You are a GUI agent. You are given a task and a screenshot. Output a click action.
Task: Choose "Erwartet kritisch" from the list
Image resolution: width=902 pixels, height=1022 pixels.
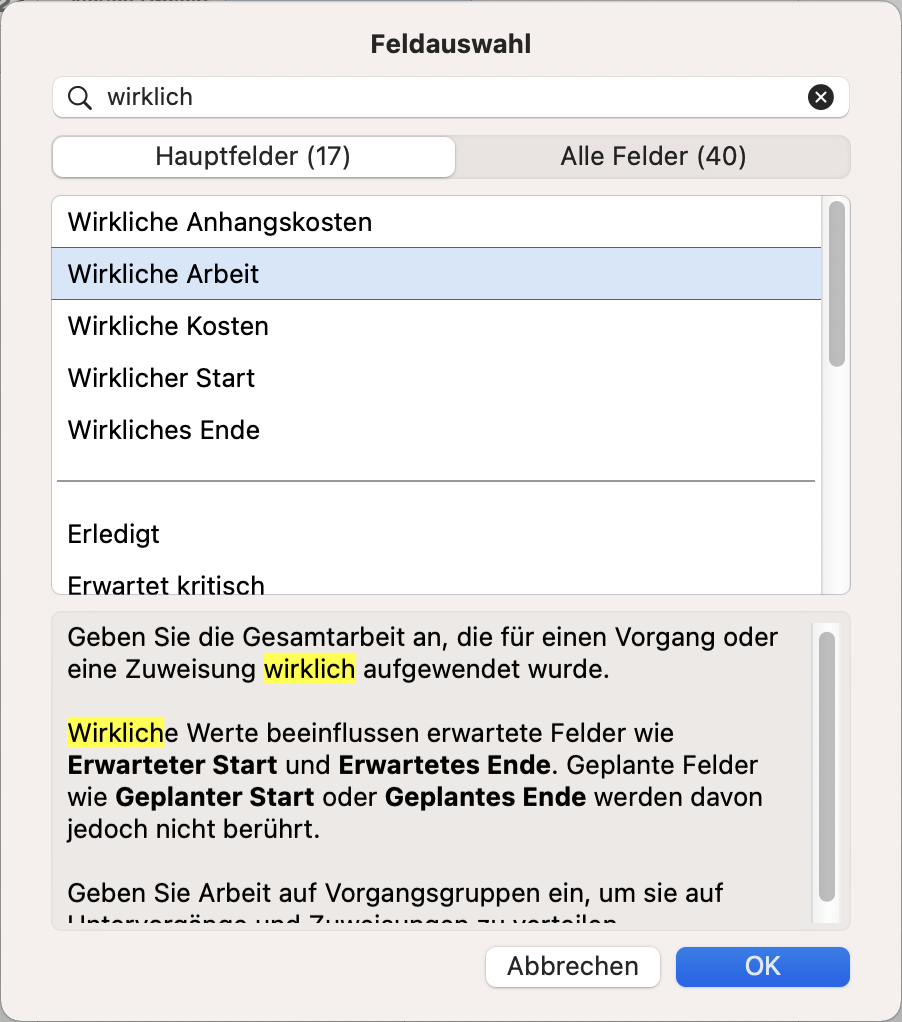(165, 585)
